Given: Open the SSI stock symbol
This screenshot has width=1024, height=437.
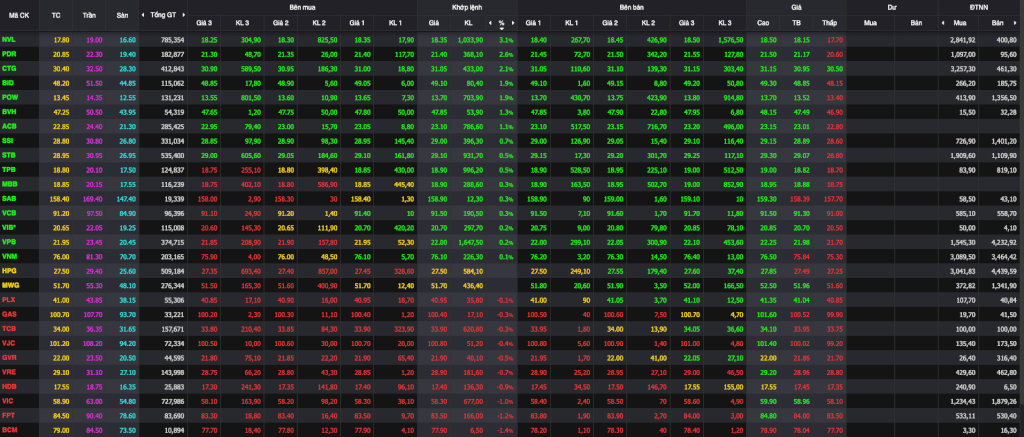Looking at the screenshot, I should point(8,140).
